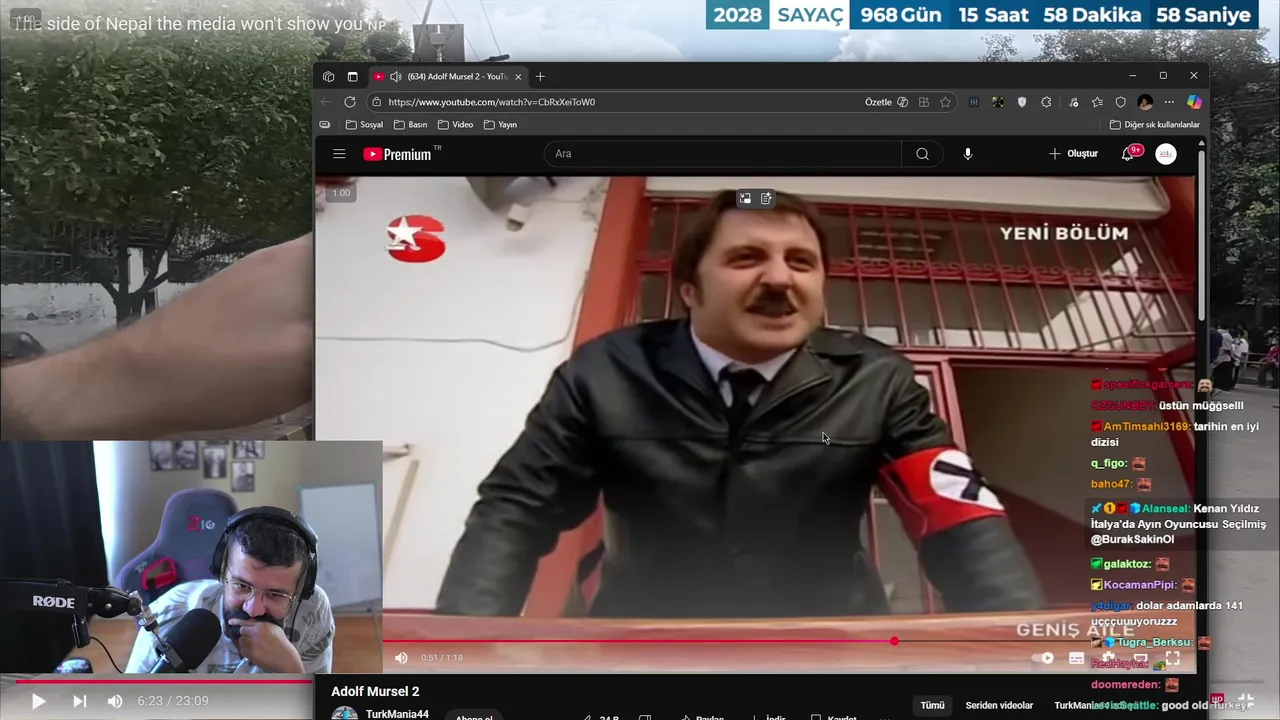Click the YouTube search magnifier button

coord(922,154)
